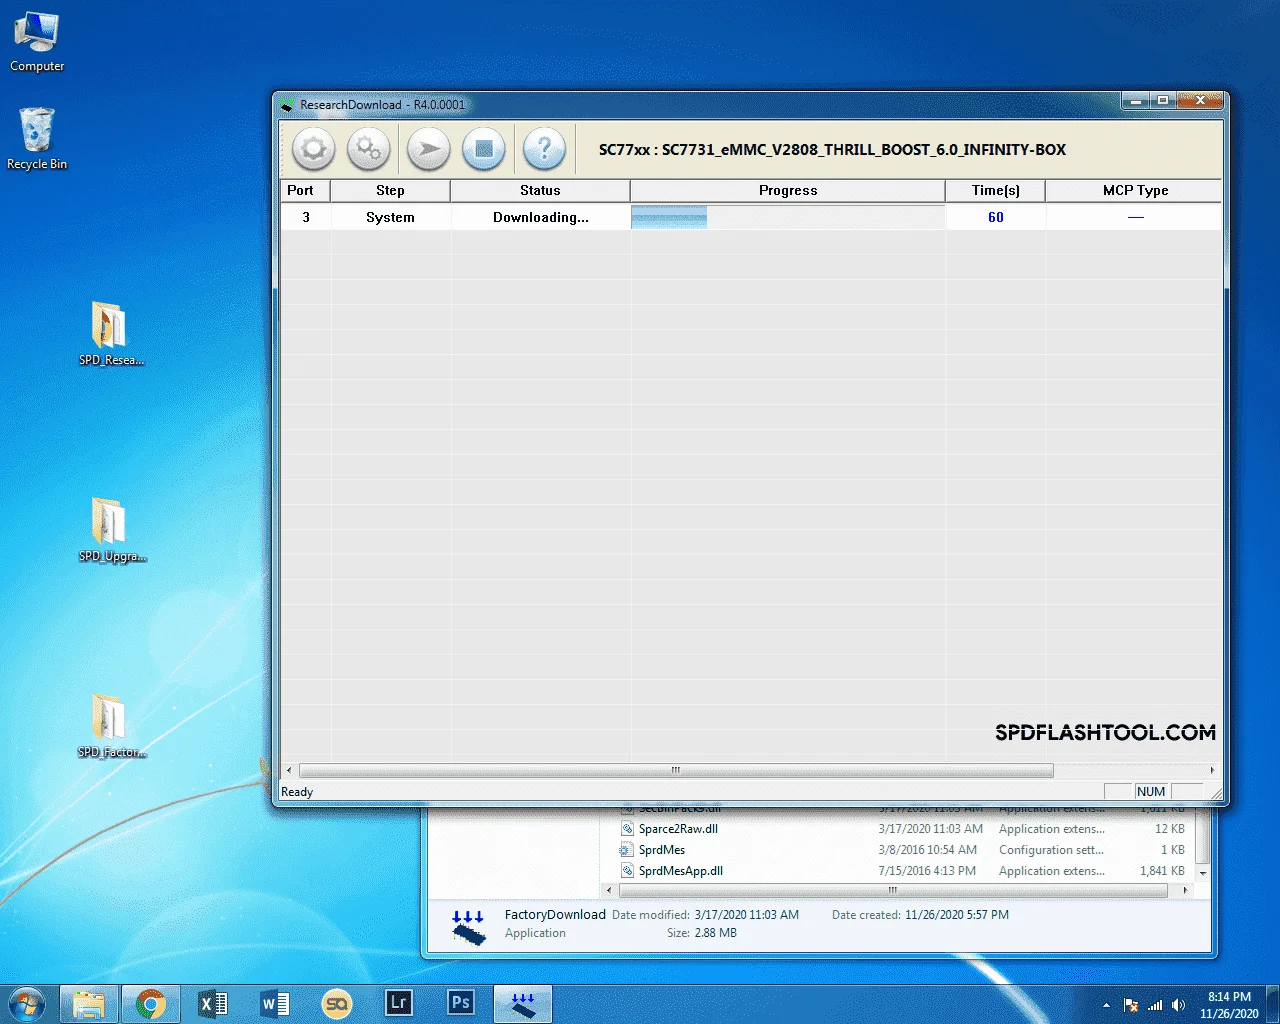Click Explorer vertical scroll down arrow
Image resolution: width=1280 pixels, height=1024 pixels.
coord(1203,873)
